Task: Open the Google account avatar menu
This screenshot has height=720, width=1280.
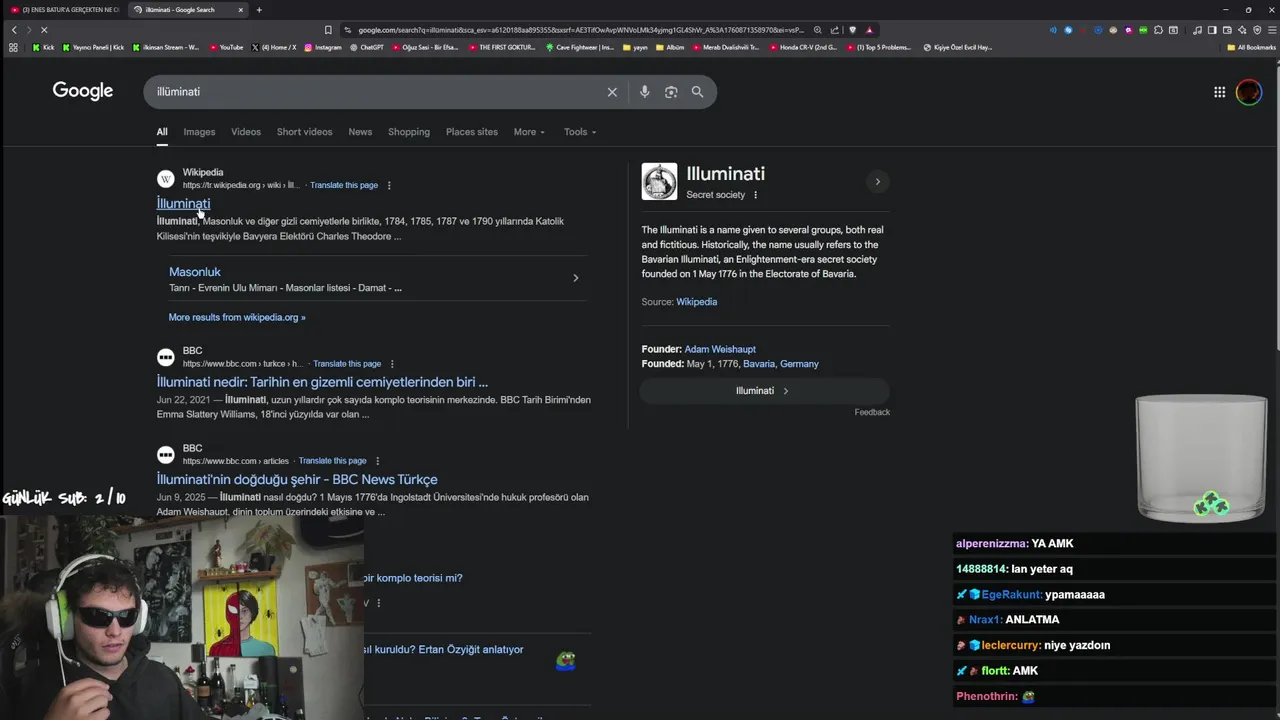Action: tap(1249, 92)
